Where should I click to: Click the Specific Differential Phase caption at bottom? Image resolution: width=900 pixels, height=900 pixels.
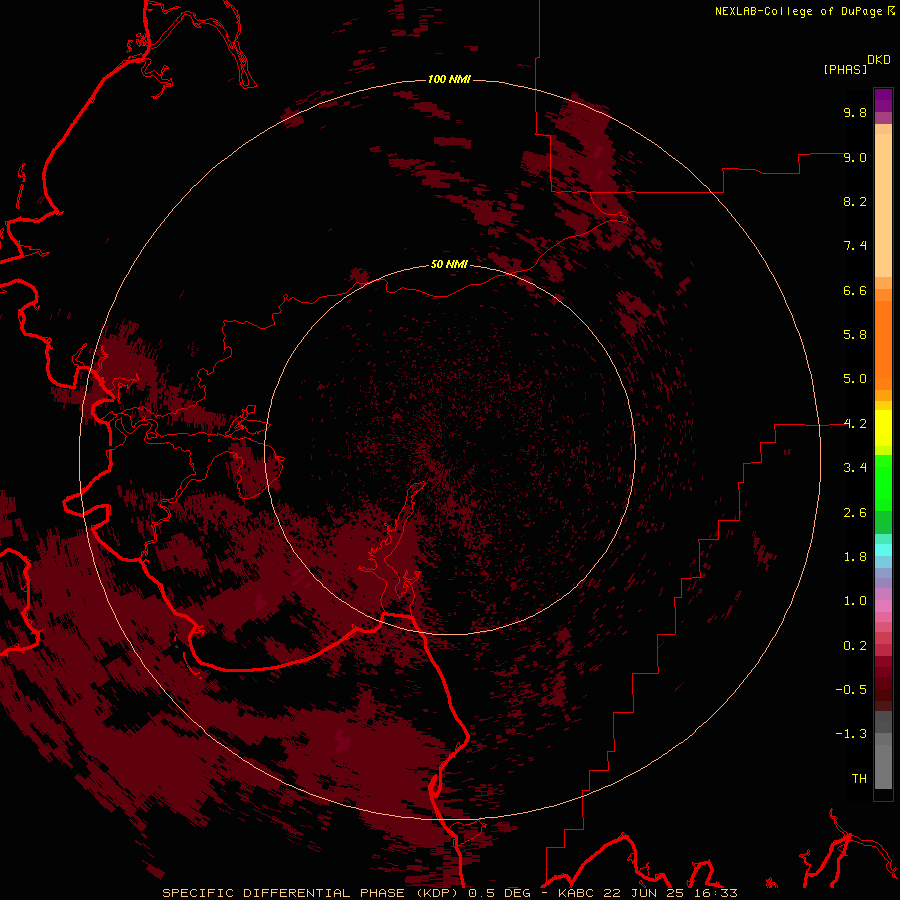click(449, 893)
